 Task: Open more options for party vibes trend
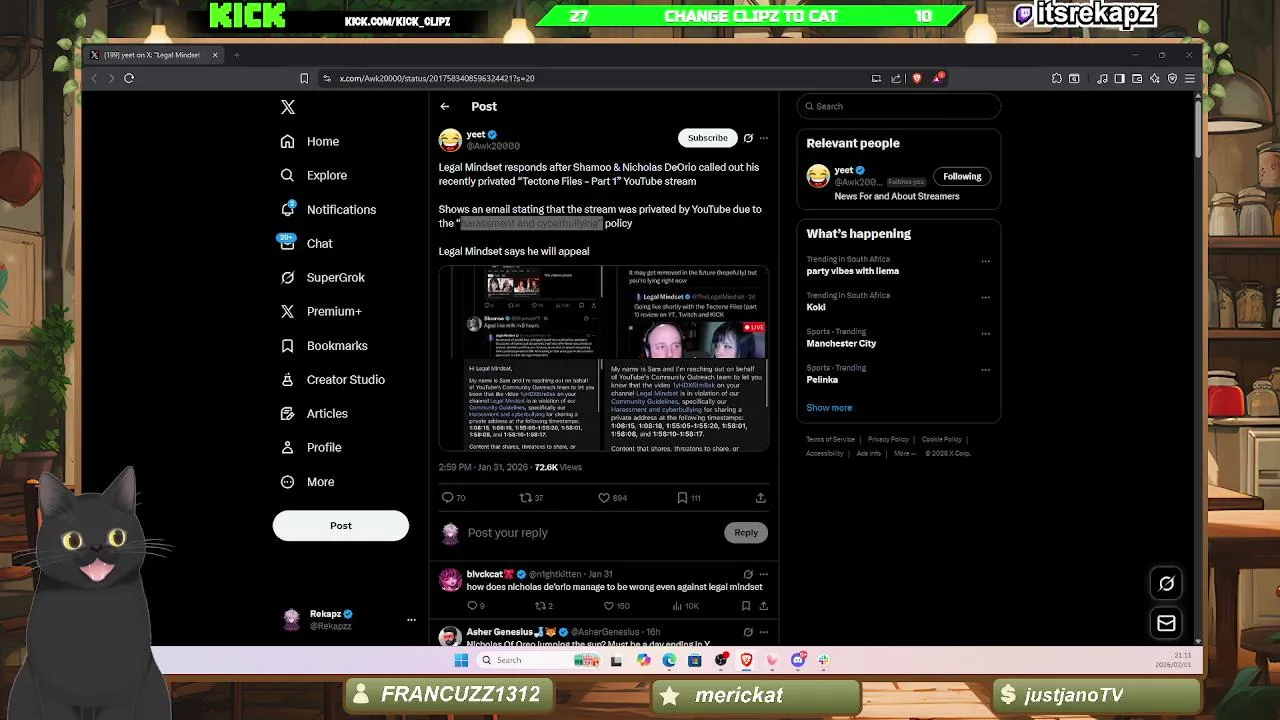985,261
